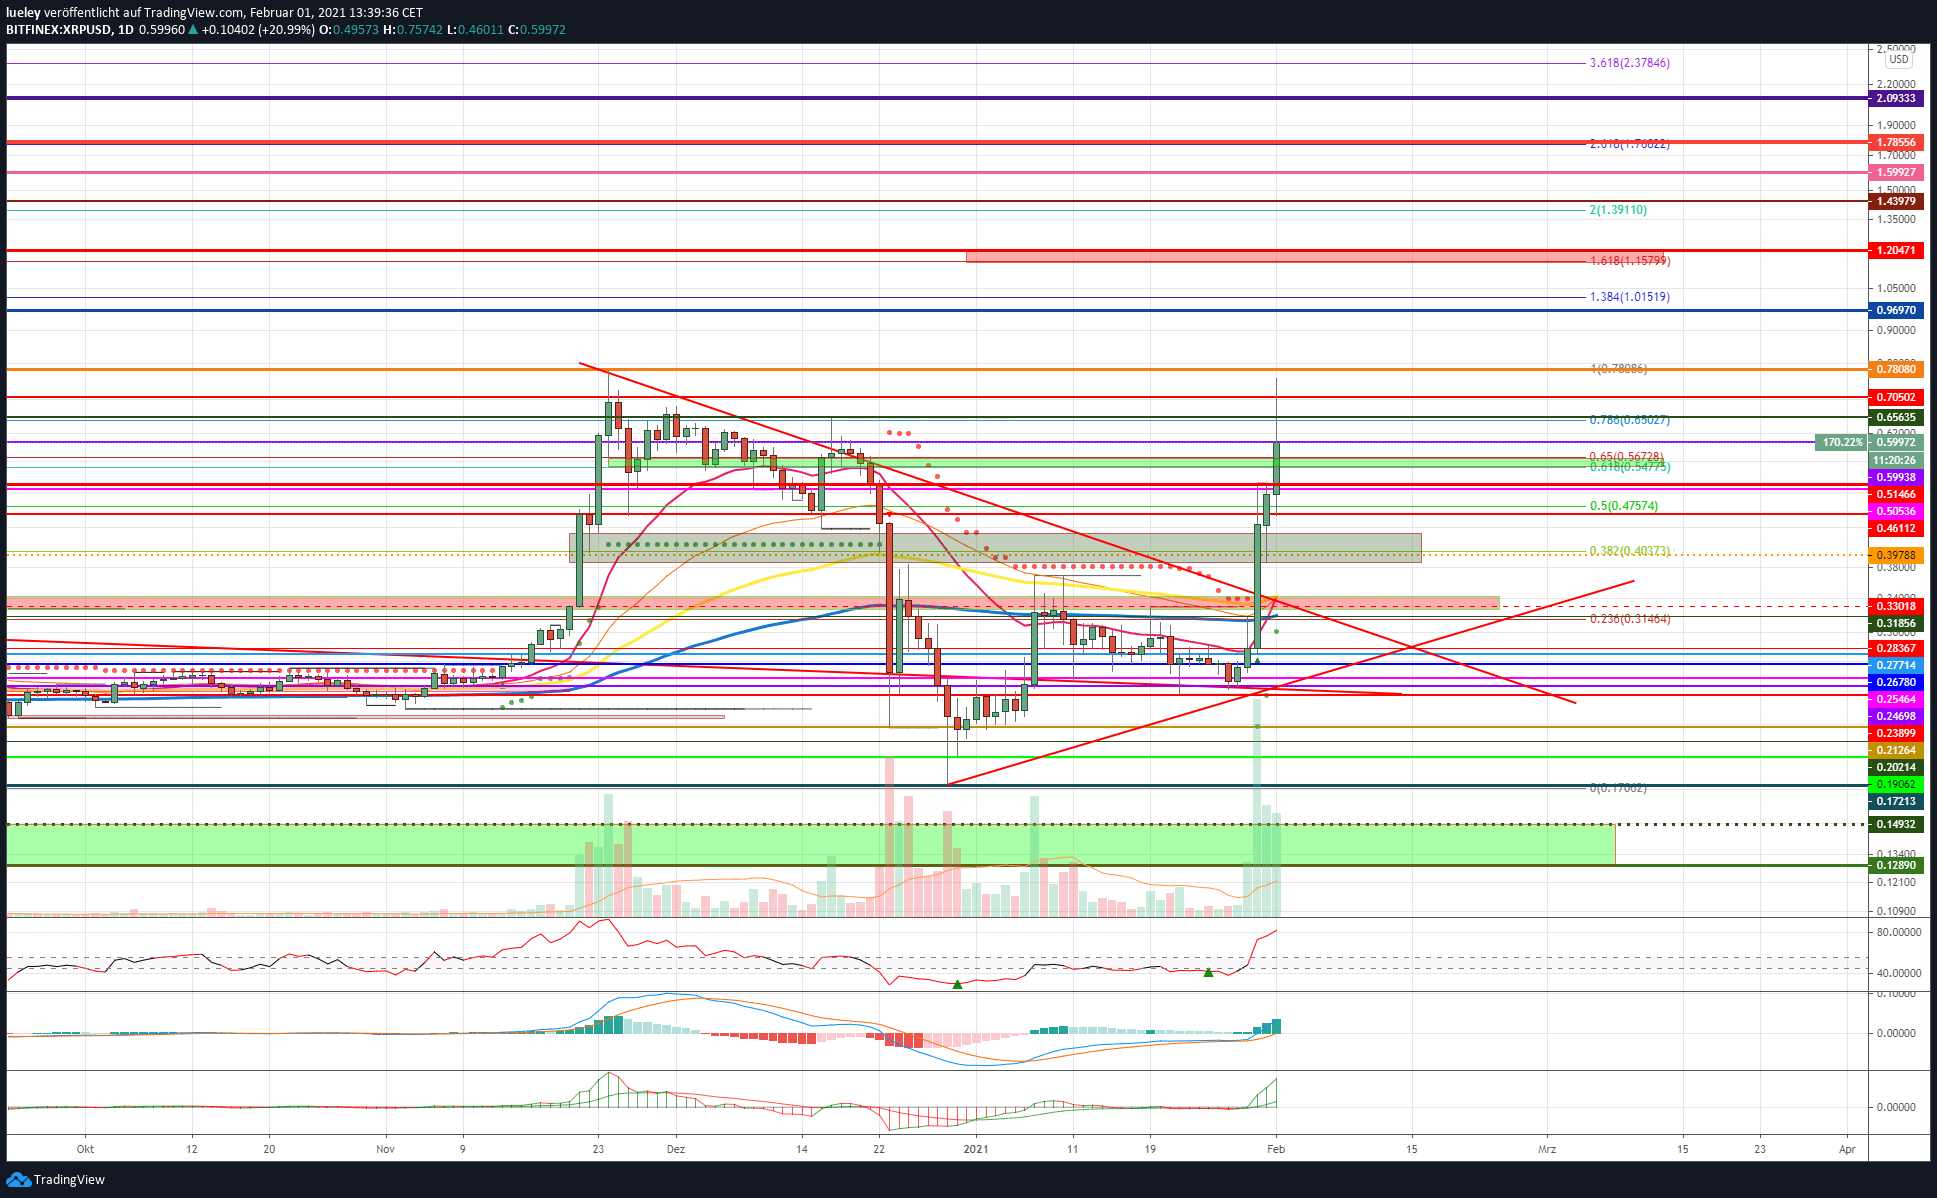The width and height of the screenshot is (1937, 1198).
Task: Click the 170.22% percentage change badge
Action: [x=1842, y=442]
